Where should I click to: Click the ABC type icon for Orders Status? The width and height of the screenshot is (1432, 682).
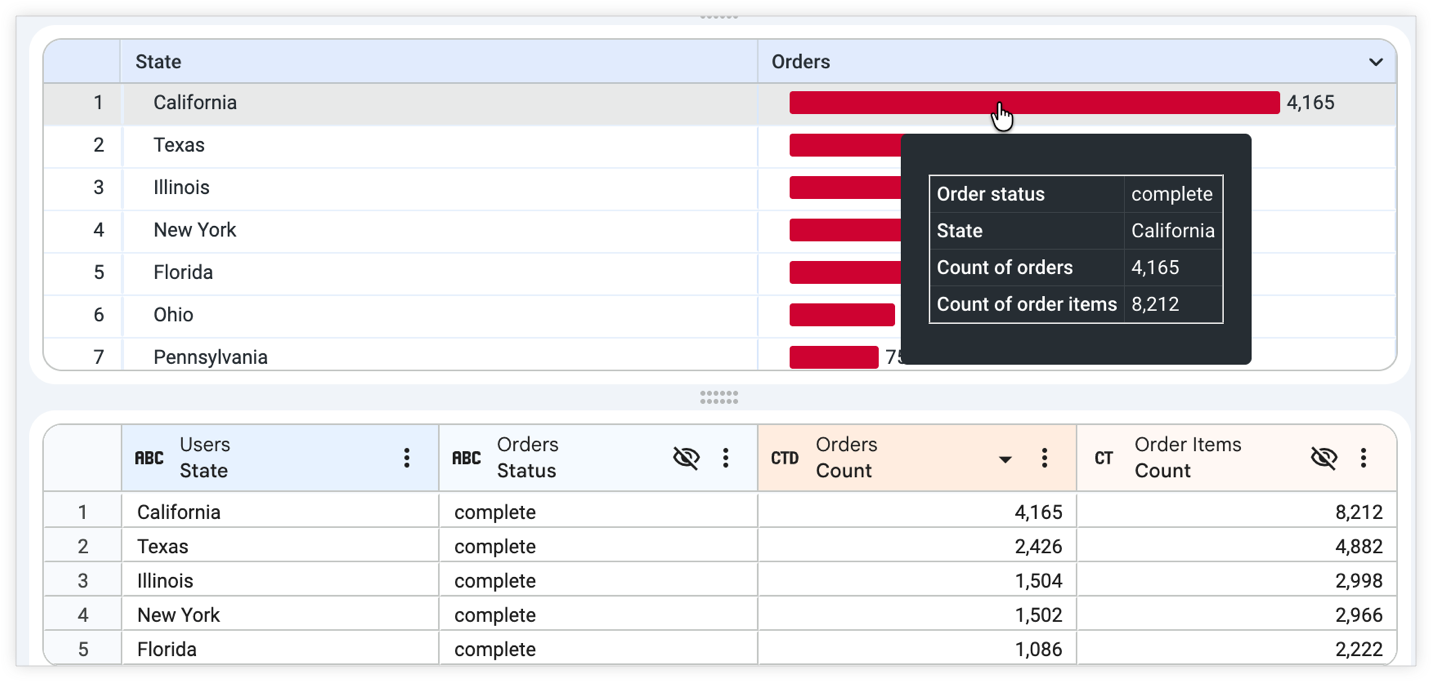467,458
